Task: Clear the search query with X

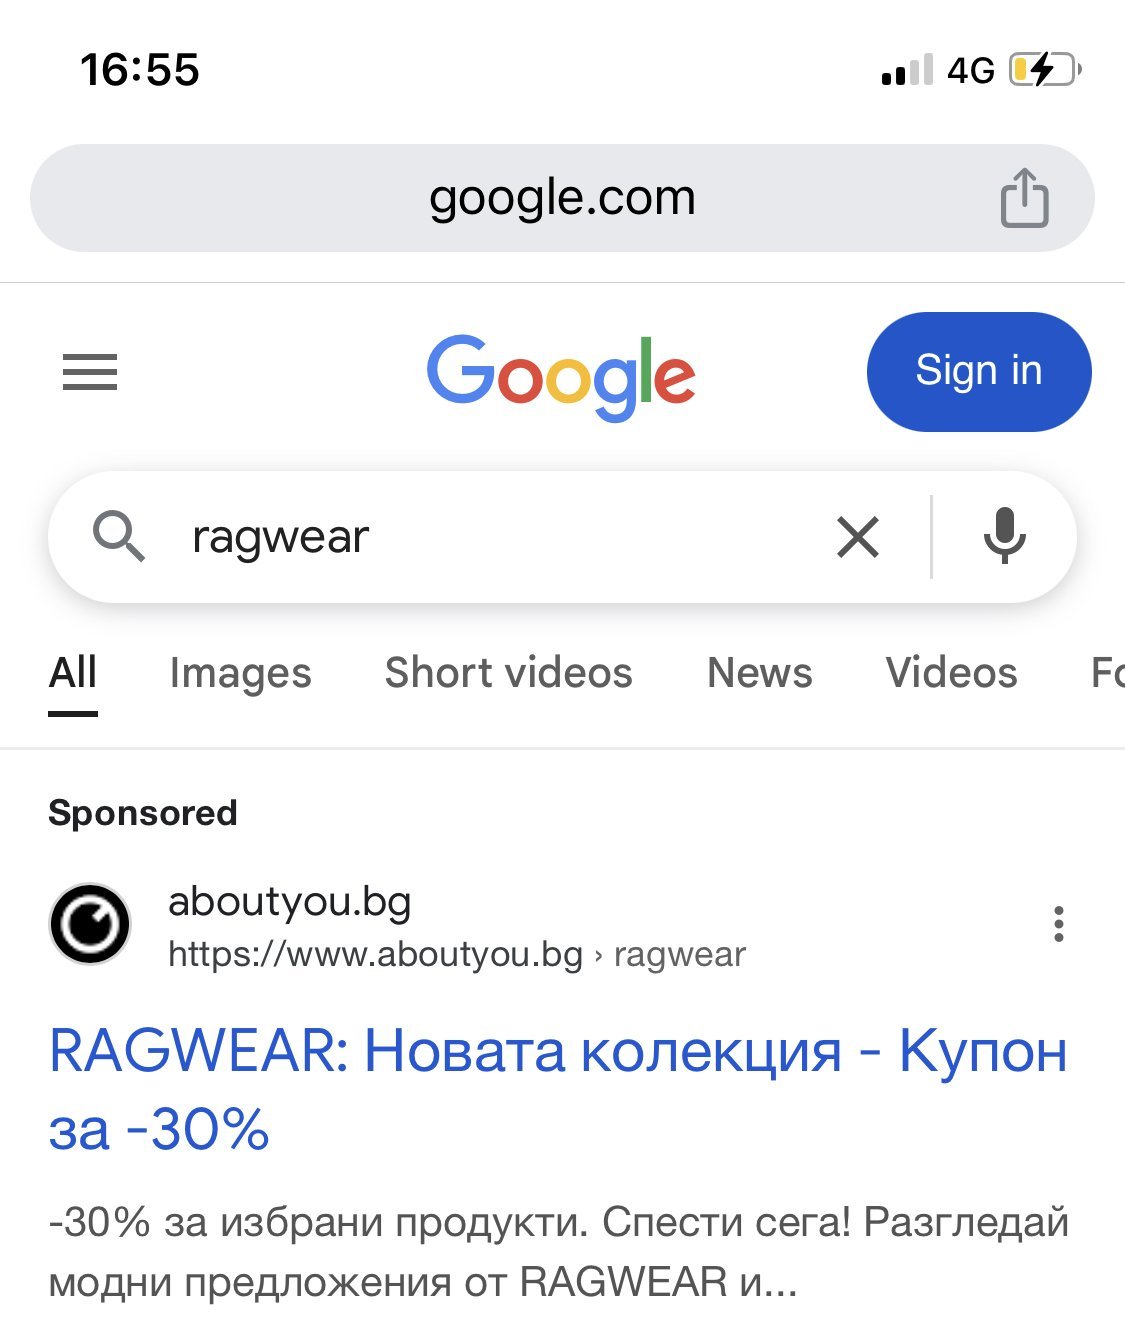Action: [x=858, y=537]
